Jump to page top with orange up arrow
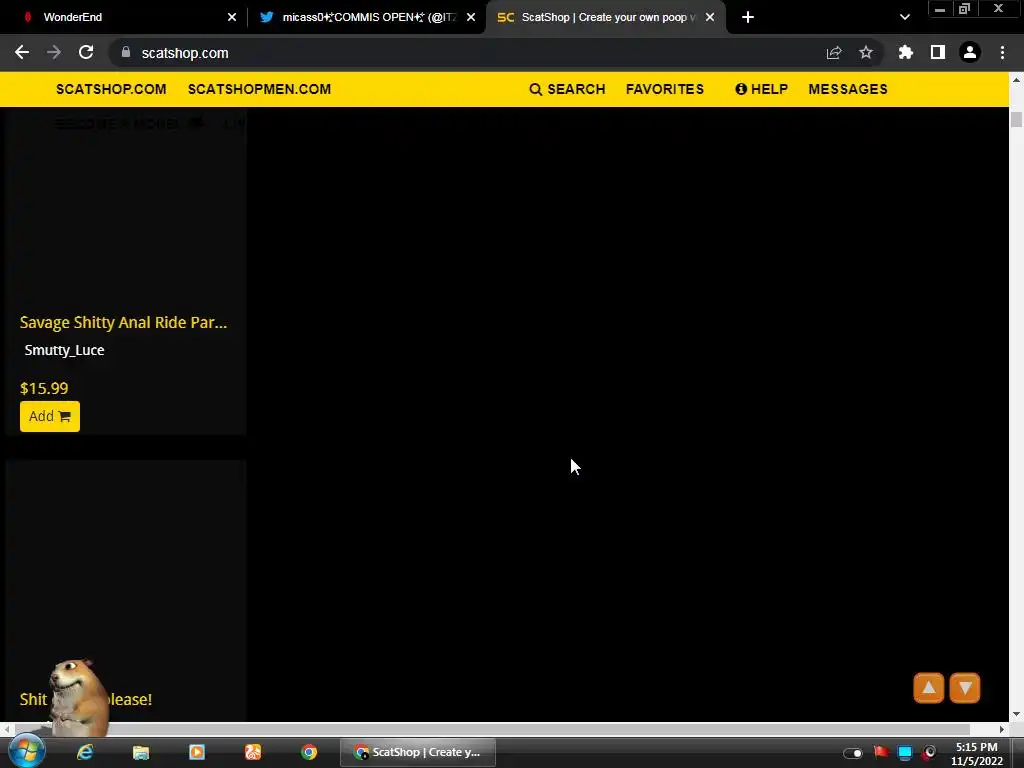The height and width of the screenshot is (768, 1024). point(929,688)
